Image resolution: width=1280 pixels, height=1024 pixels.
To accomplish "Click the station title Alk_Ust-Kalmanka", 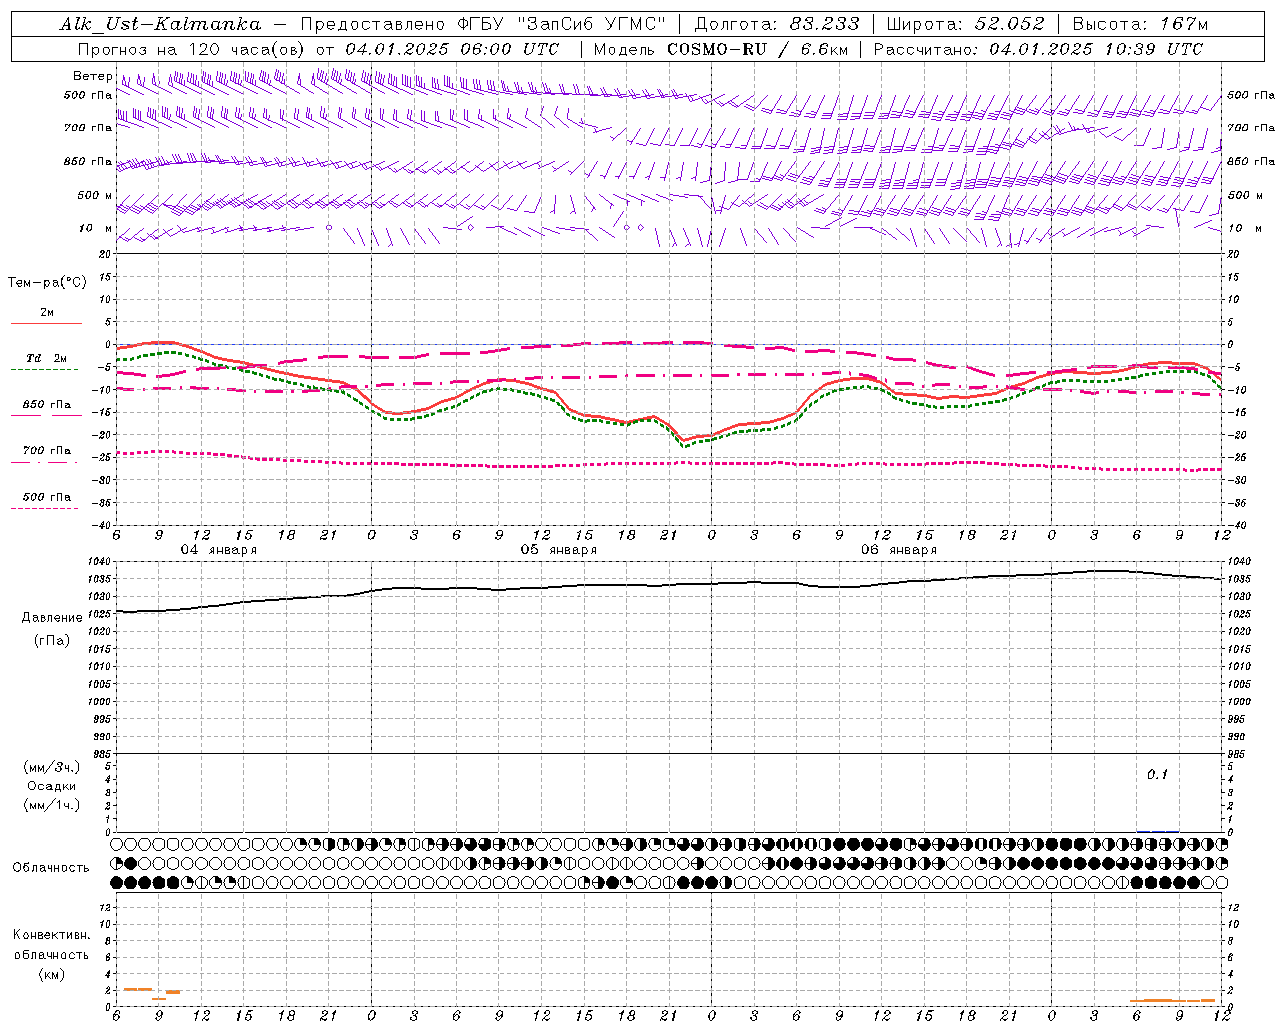I will tap(160, 24).
